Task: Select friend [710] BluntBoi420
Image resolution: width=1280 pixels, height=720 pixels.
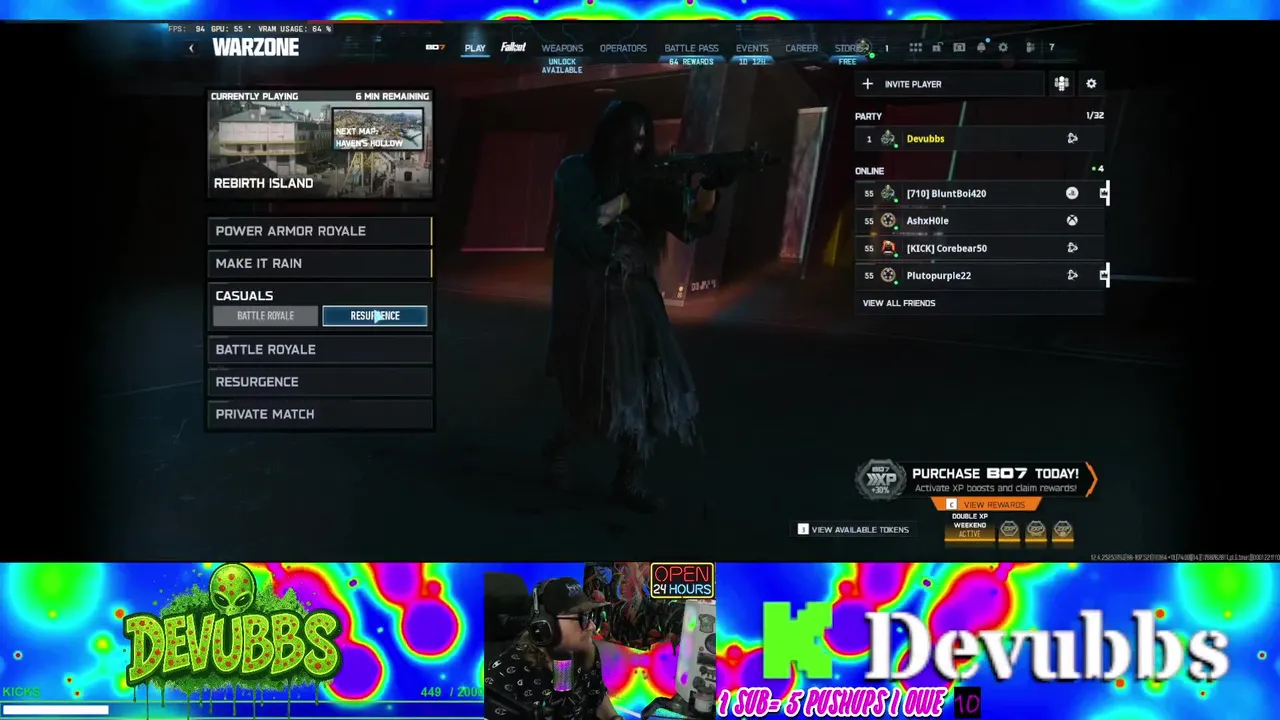Action: pyautogui.click(x=979, y=193)
